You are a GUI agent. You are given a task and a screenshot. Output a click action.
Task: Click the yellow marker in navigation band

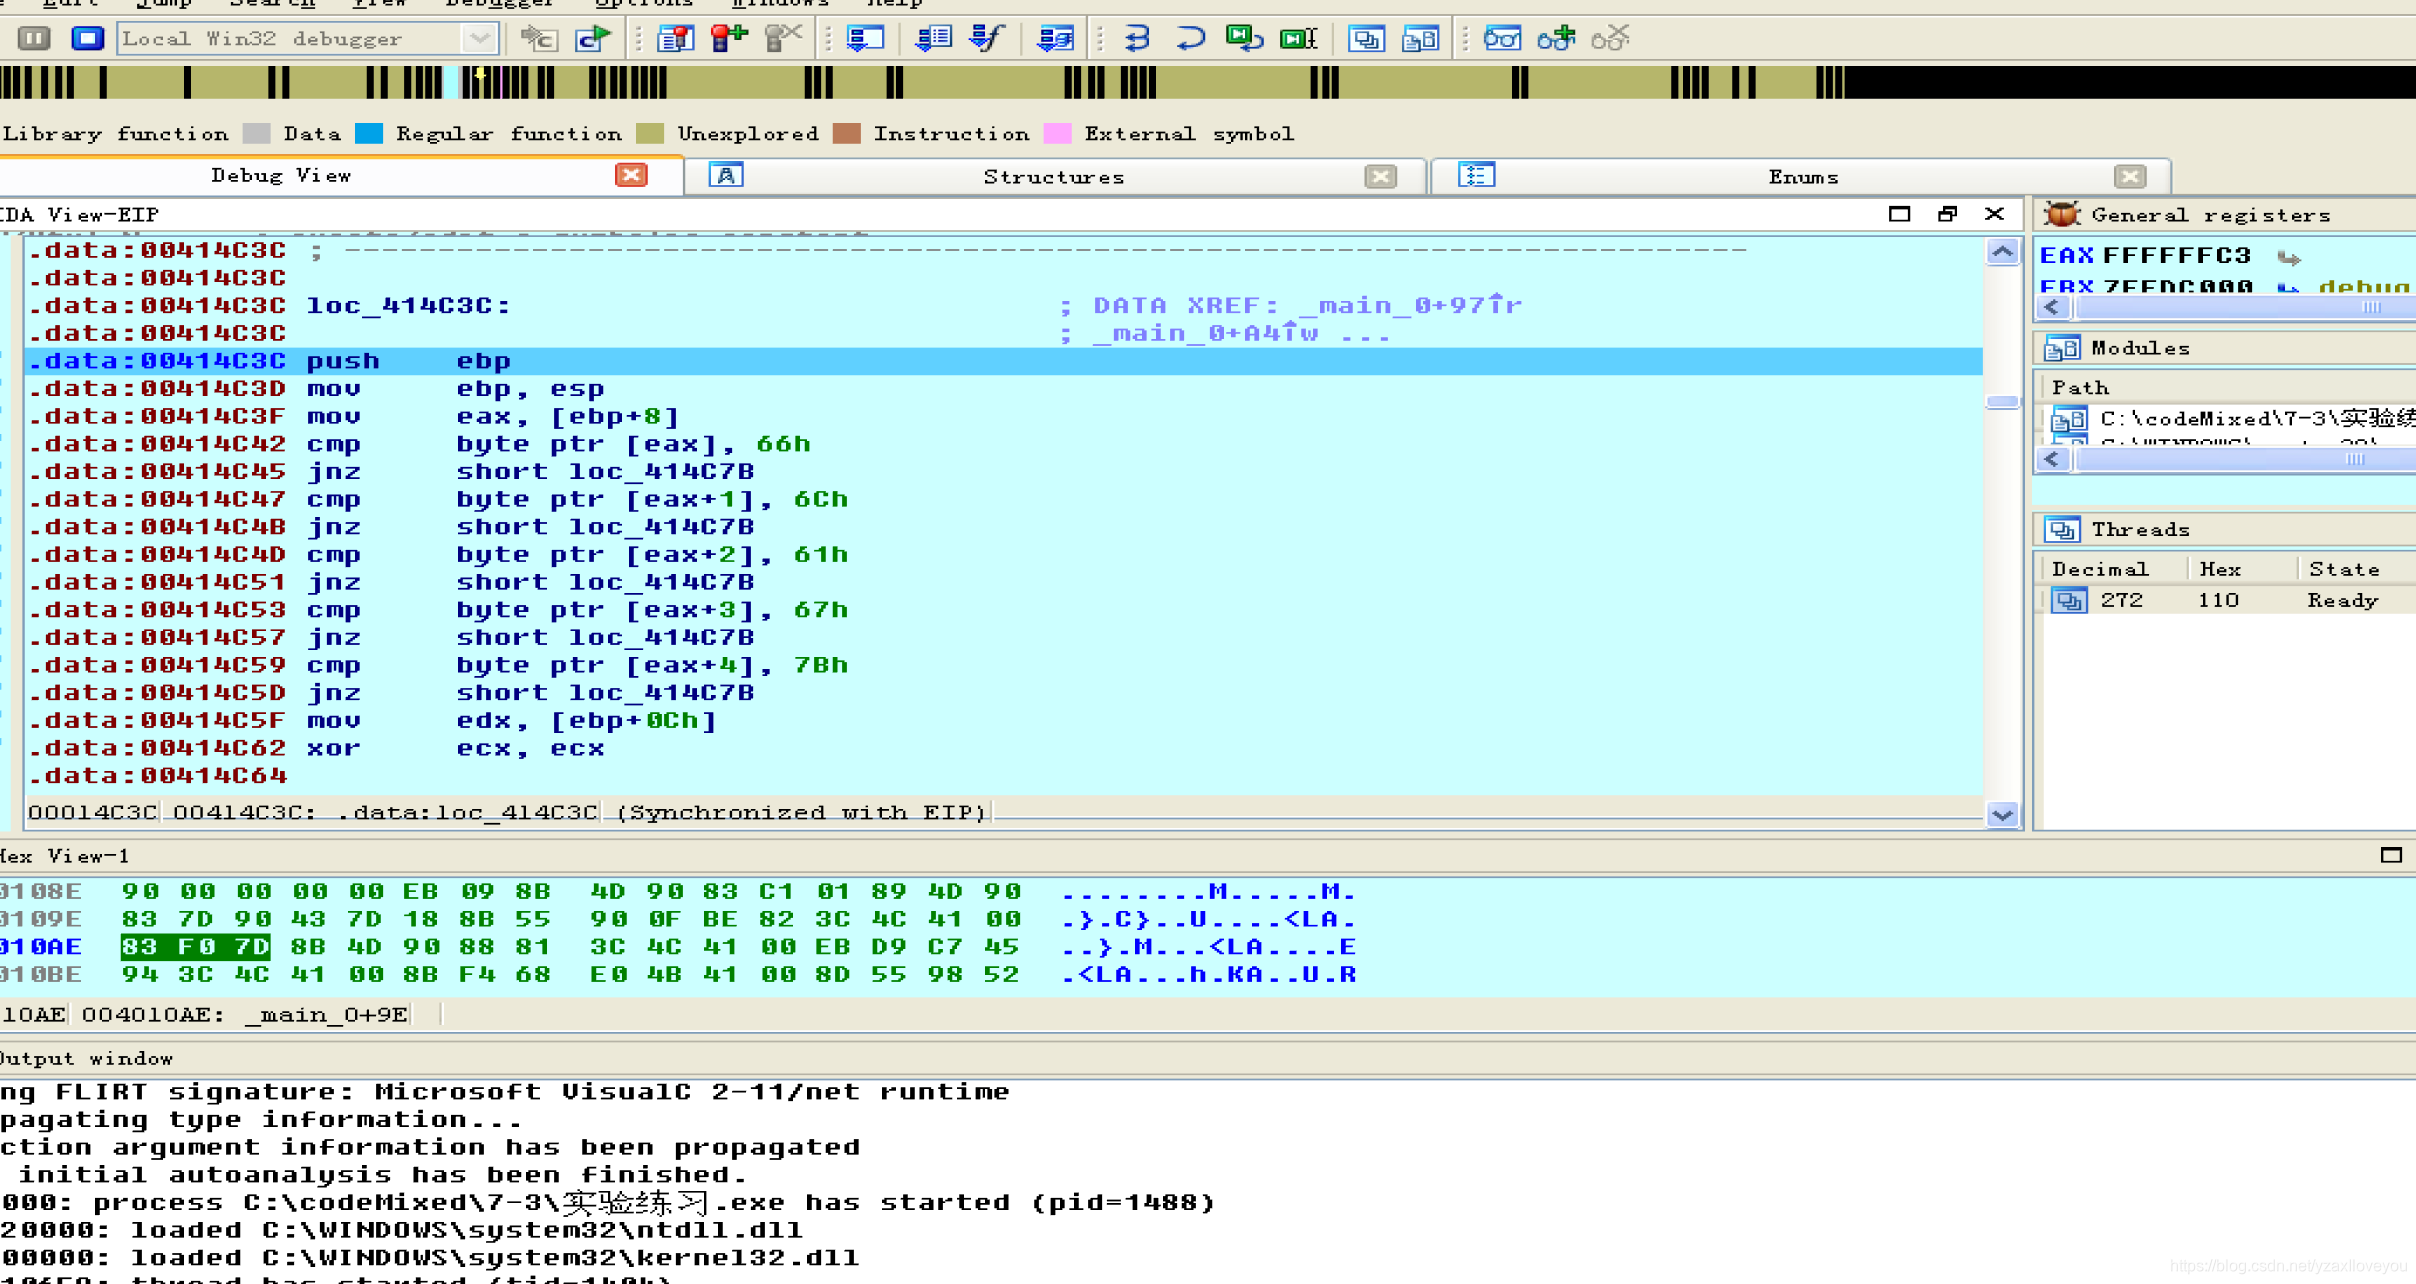tap(481, 73)
